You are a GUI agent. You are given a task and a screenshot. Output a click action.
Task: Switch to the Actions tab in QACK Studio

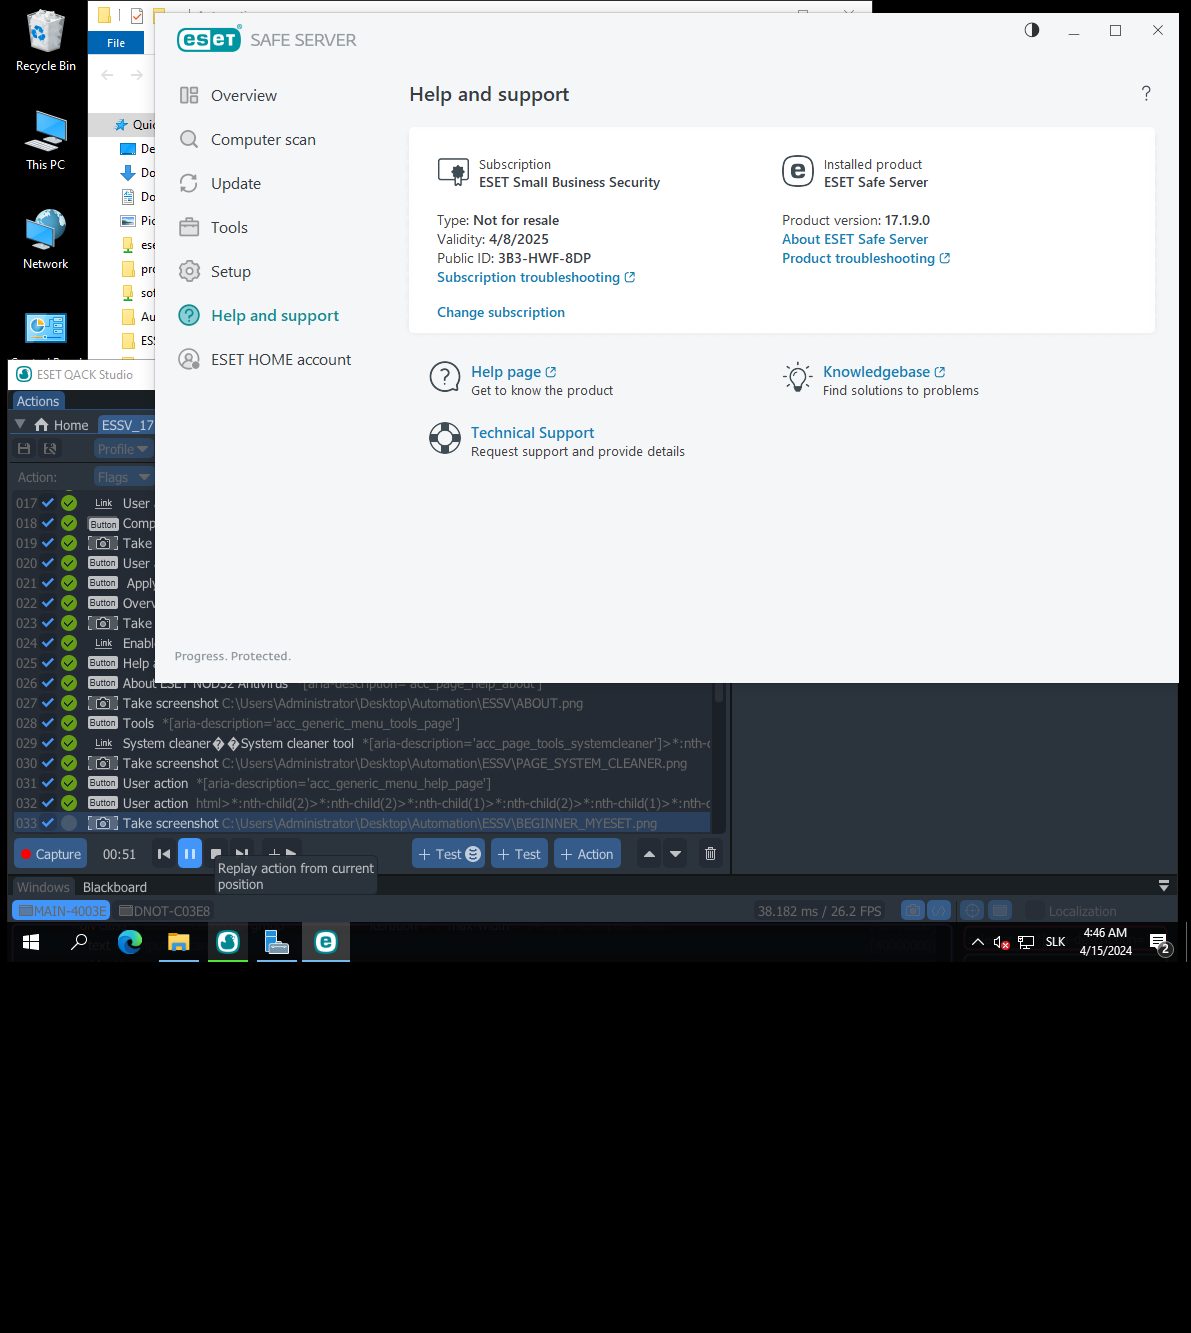pyautogui.click(x=38, y=401)
